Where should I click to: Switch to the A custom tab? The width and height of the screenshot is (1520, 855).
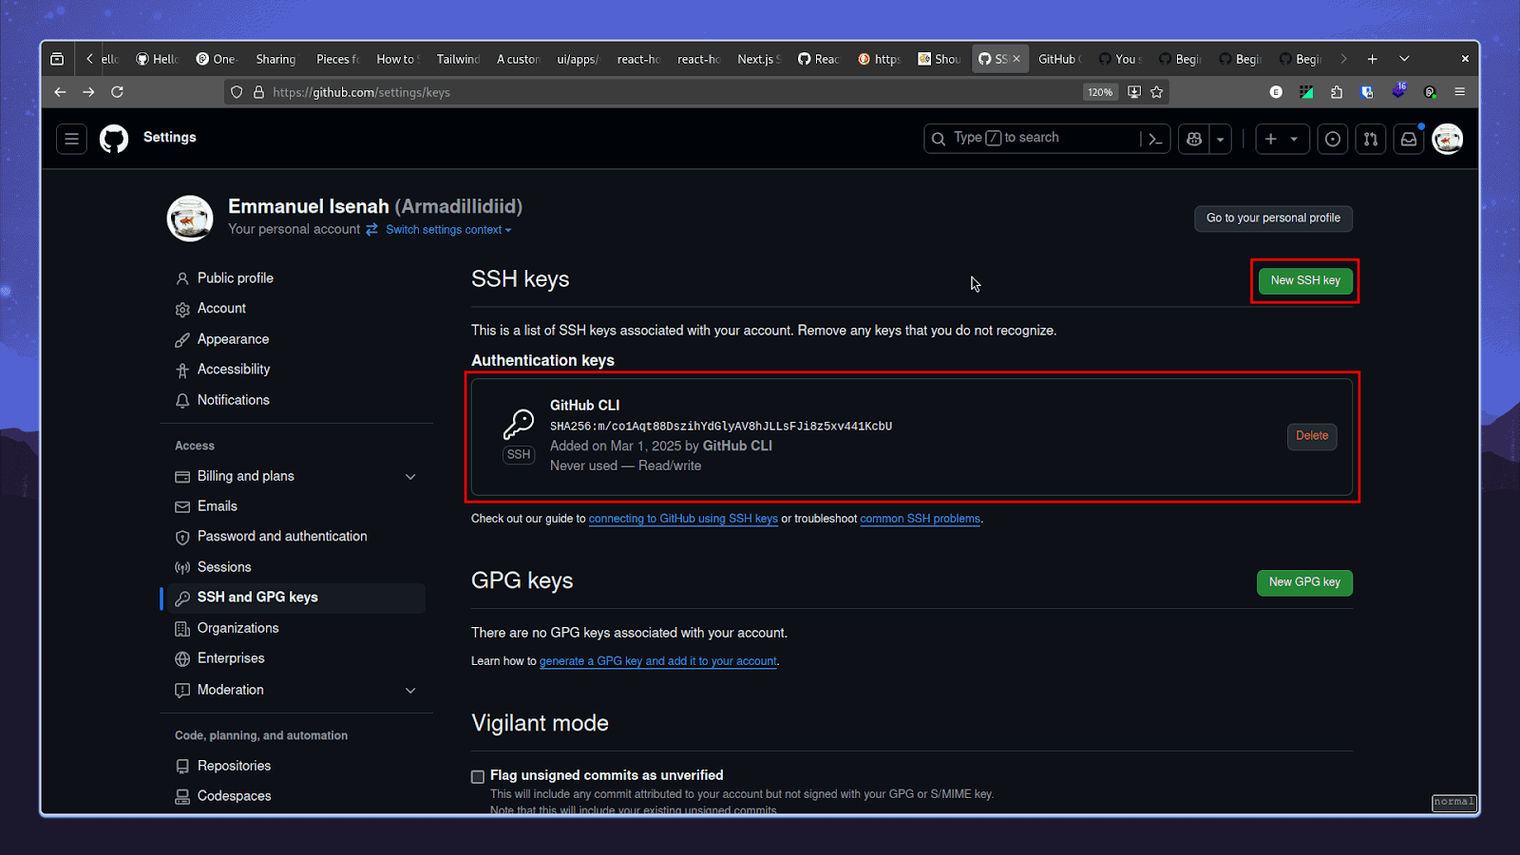(x=518, y=59)
